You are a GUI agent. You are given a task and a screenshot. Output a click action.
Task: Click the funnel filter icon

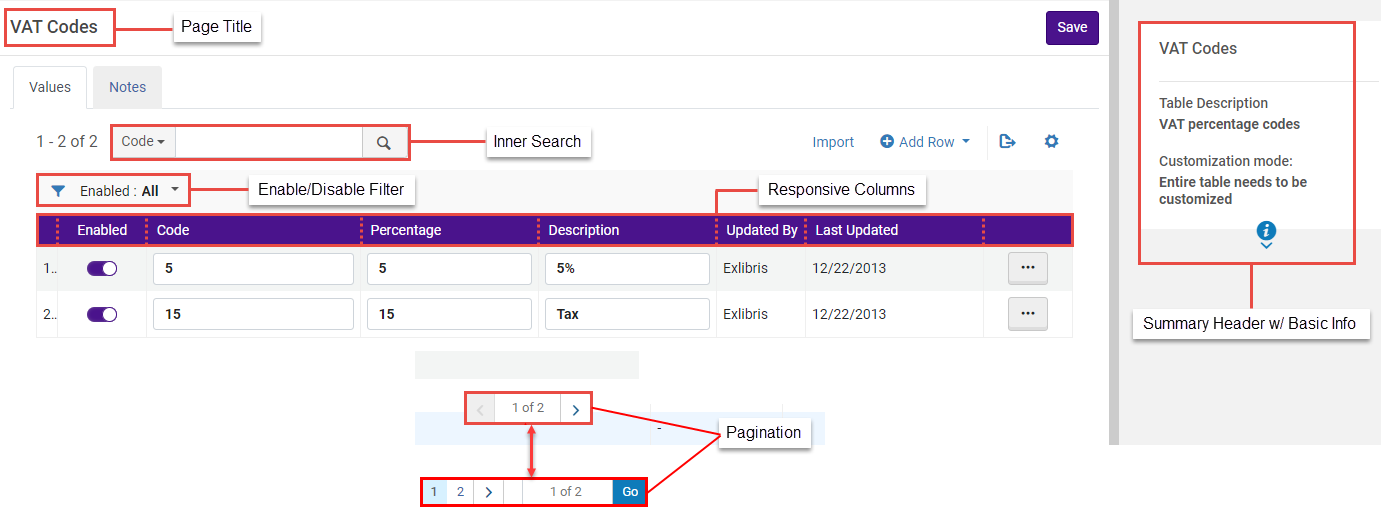click(x=58, y=190)
